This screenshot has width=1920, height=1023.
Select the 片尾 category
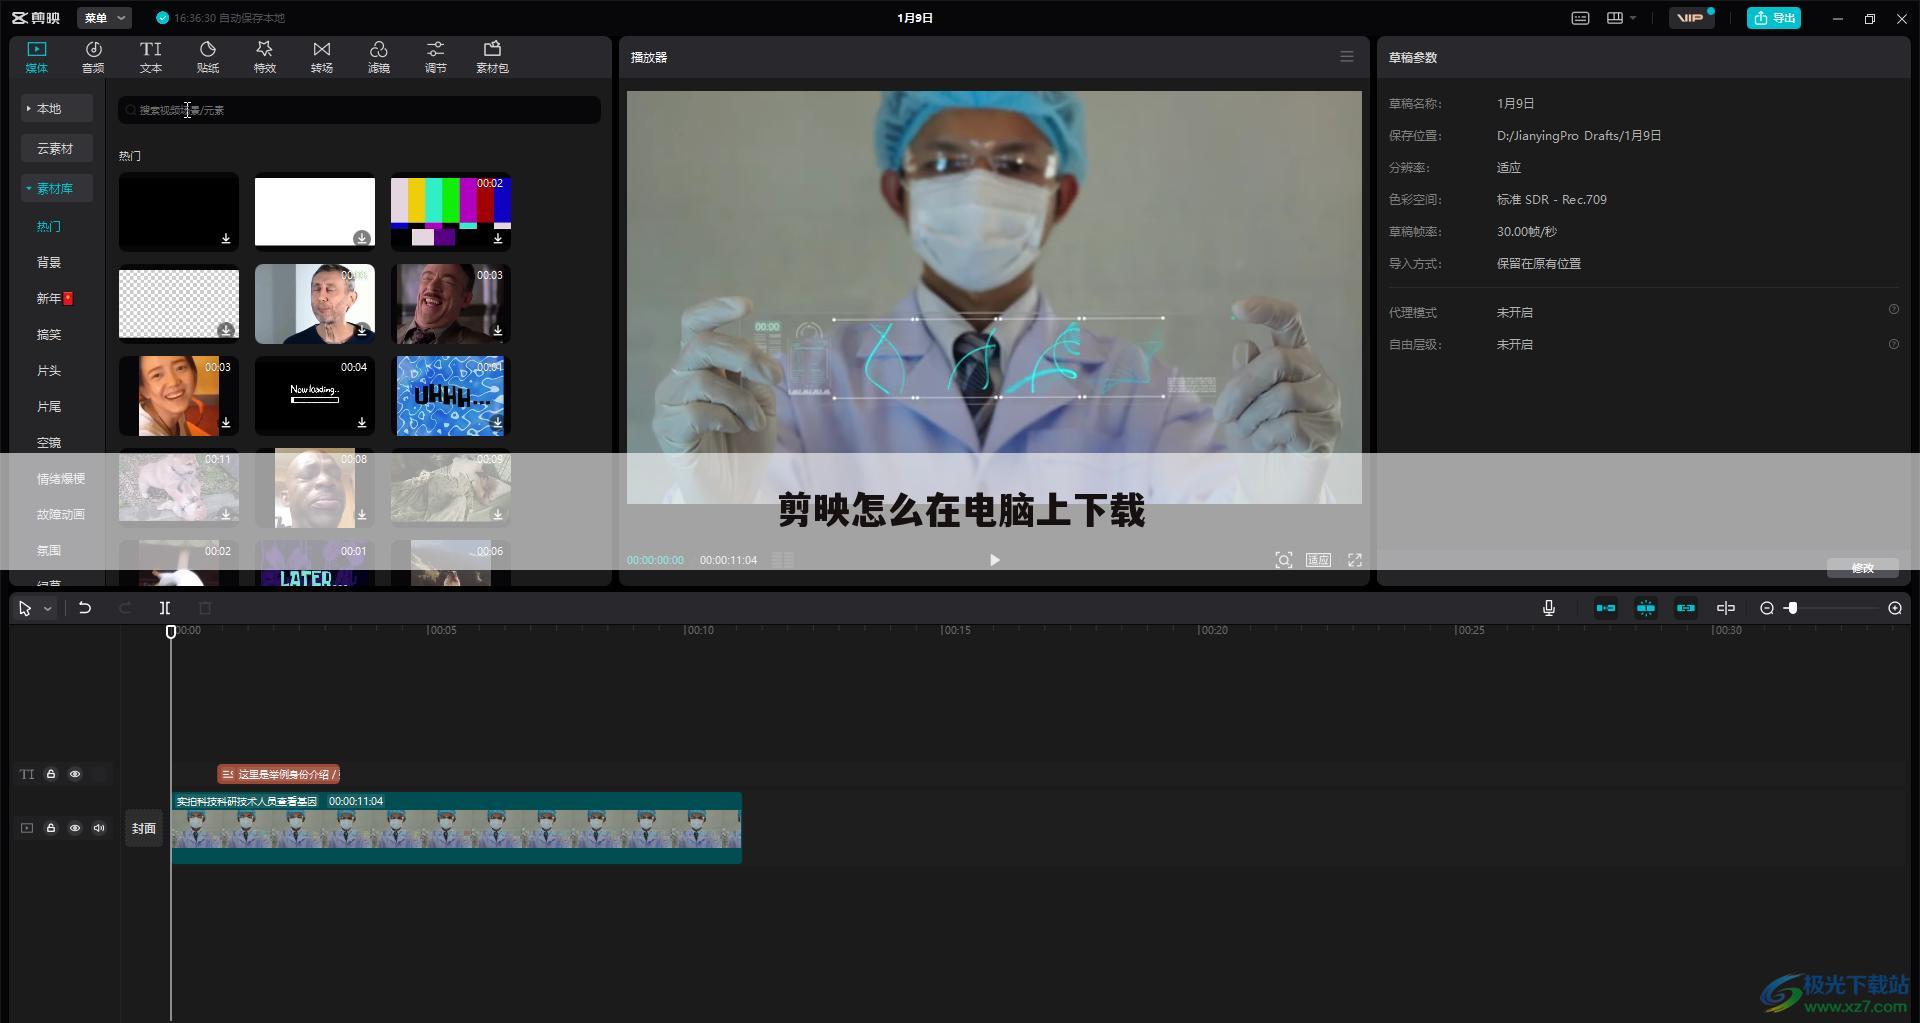49,406
